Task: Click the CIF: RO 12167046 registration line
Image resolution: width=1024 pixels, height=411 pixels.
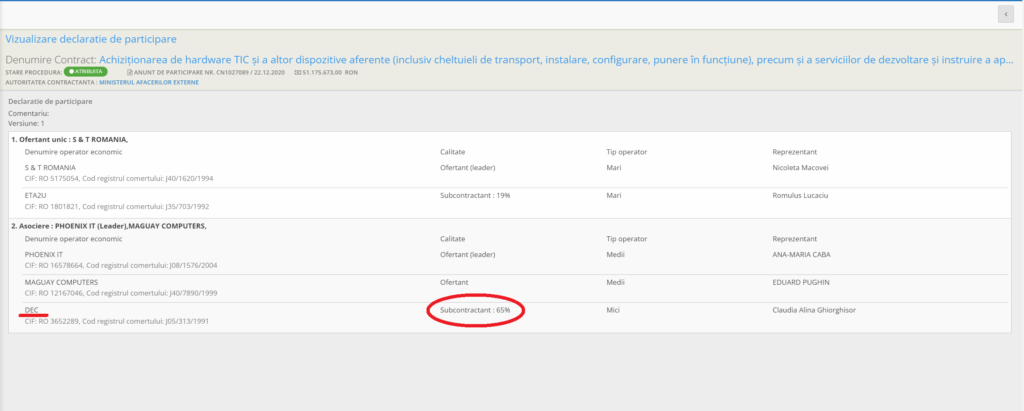Action: pos(121,293)
